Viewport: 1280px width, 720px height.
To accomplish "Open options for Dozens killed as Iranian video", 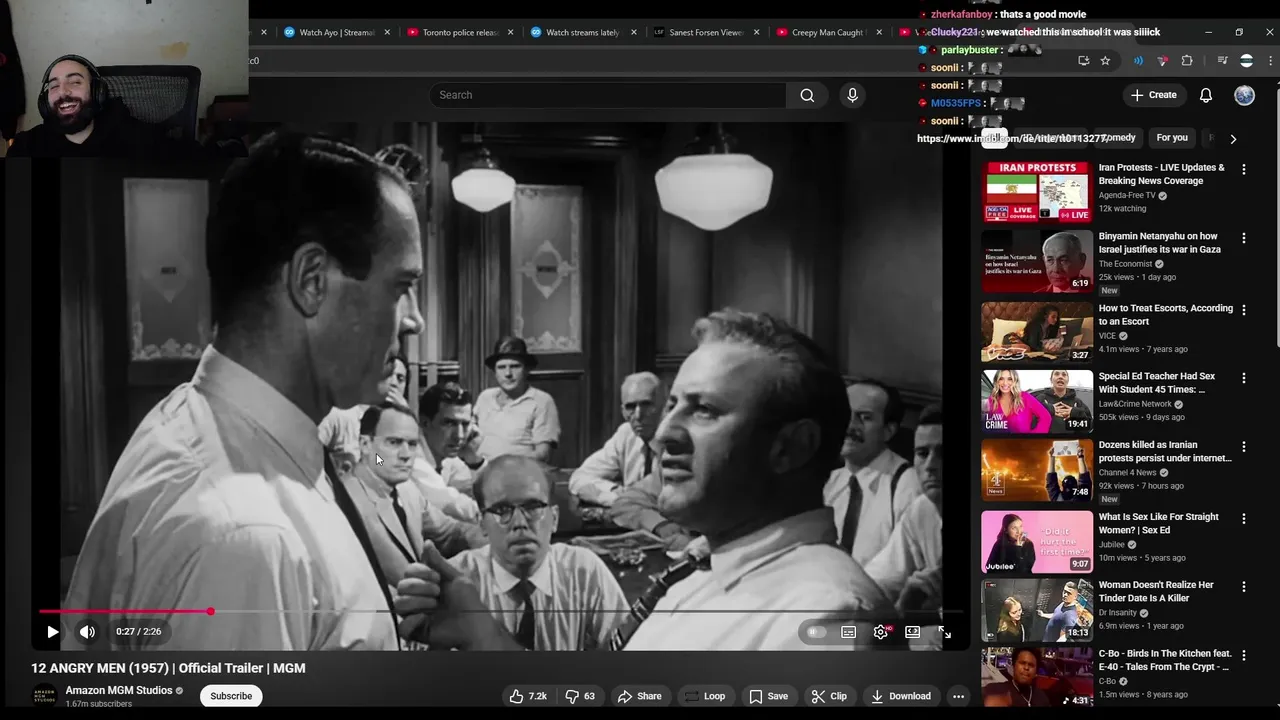I will coord(1244,447).
